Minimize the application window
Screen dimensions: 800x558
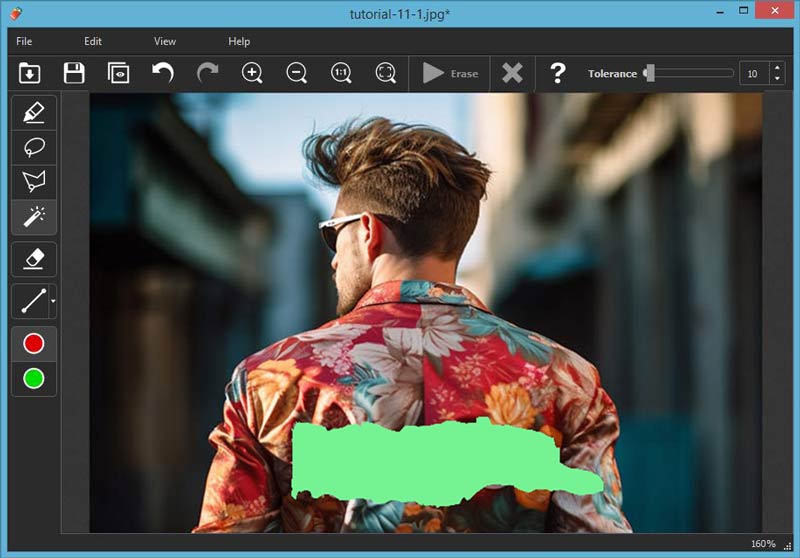[x=720, y=11]
